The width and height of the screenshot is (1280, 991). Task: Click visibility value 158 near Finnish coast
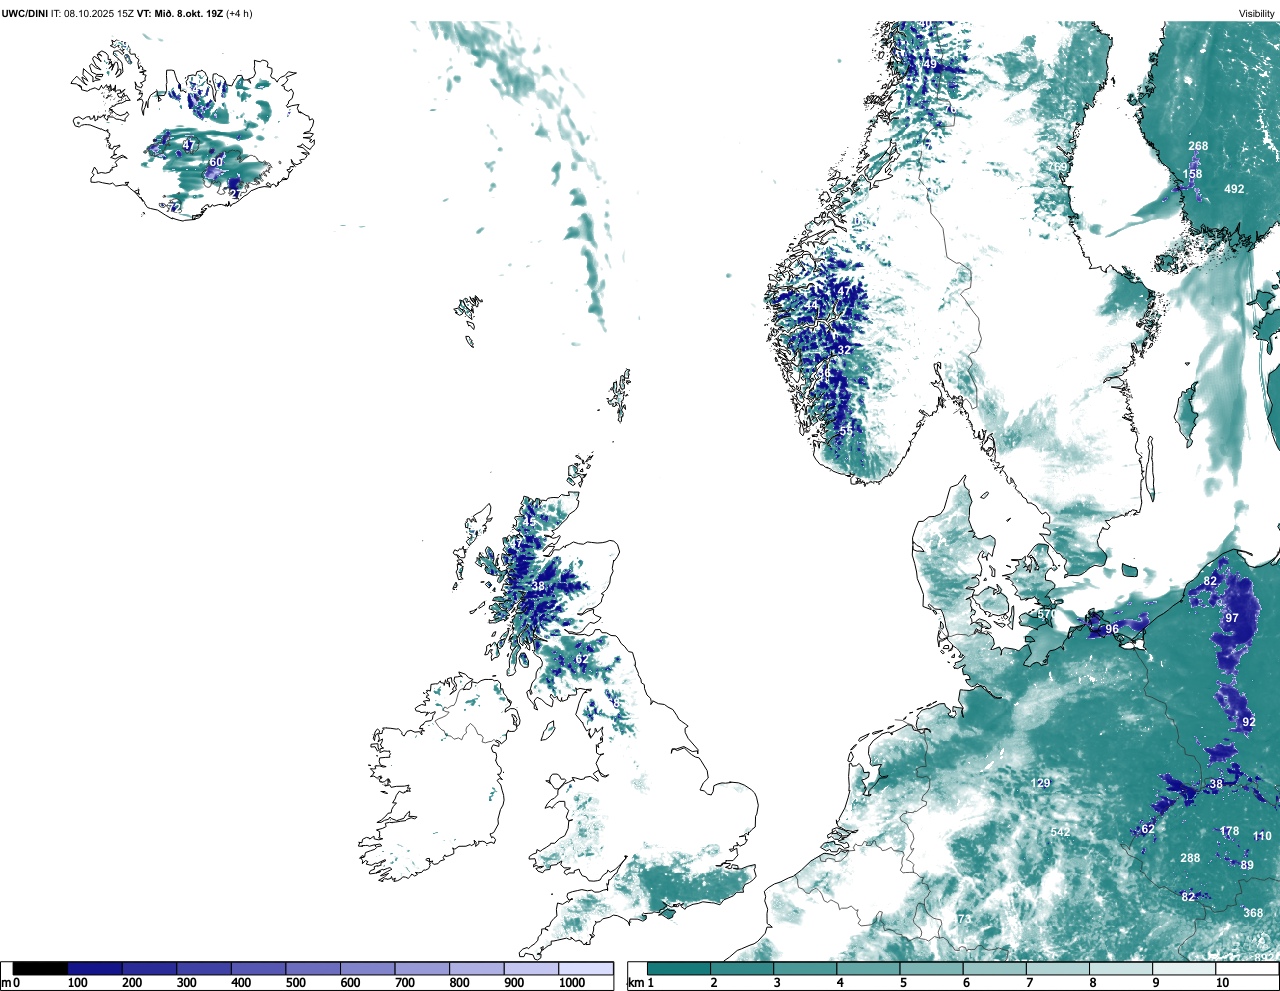(x=1193, y=174)
